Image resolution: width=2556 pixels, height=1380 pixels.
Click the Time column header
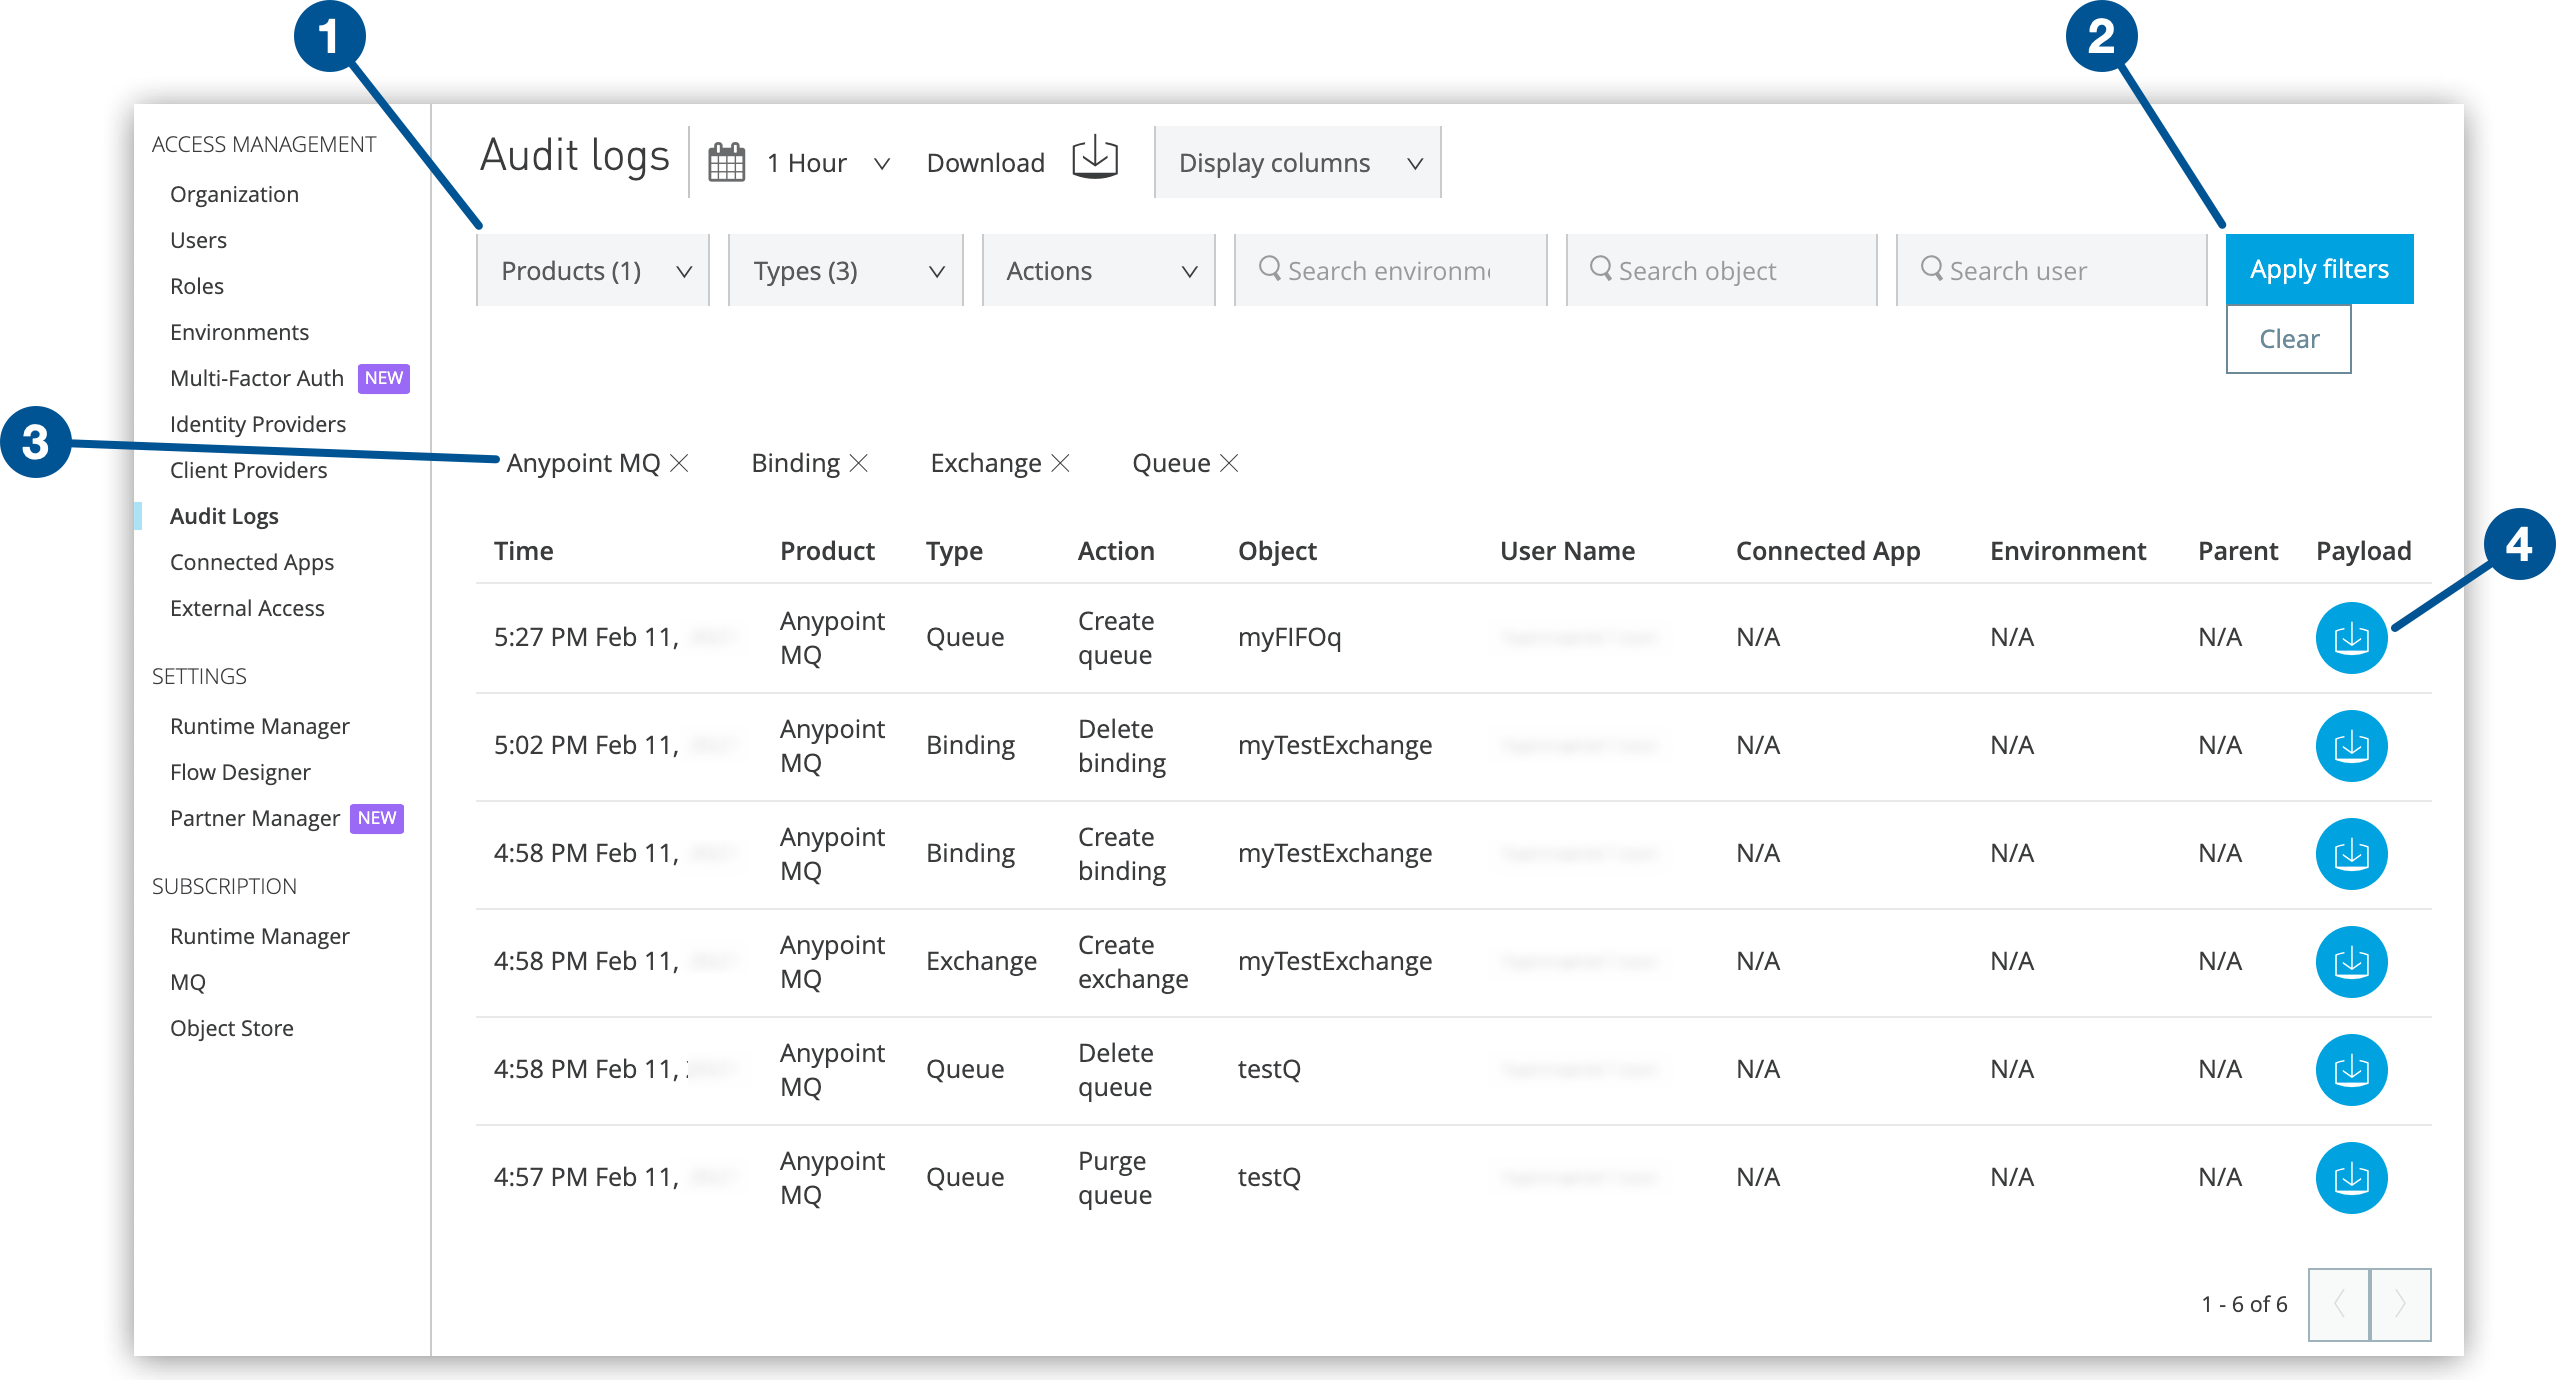point(523,551)
